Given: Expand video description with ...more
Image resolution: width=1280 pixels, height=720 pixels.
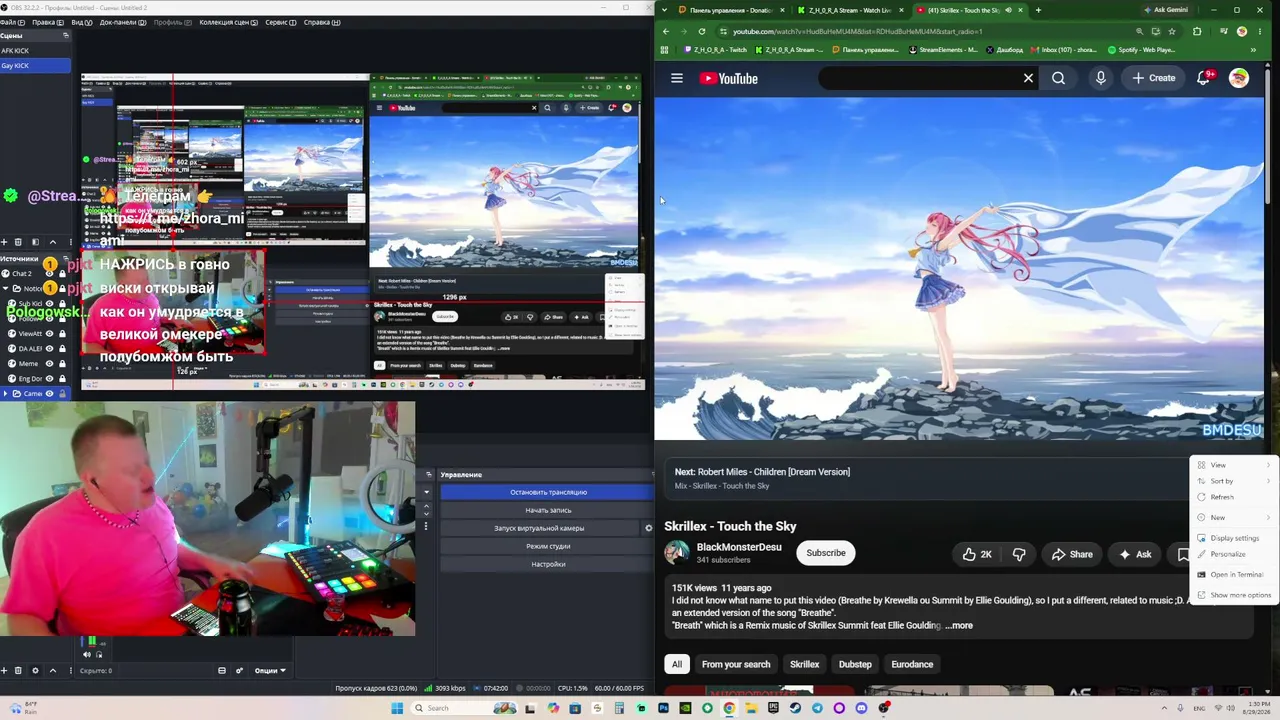Looking at the screenshot, I should click(959, 626).
